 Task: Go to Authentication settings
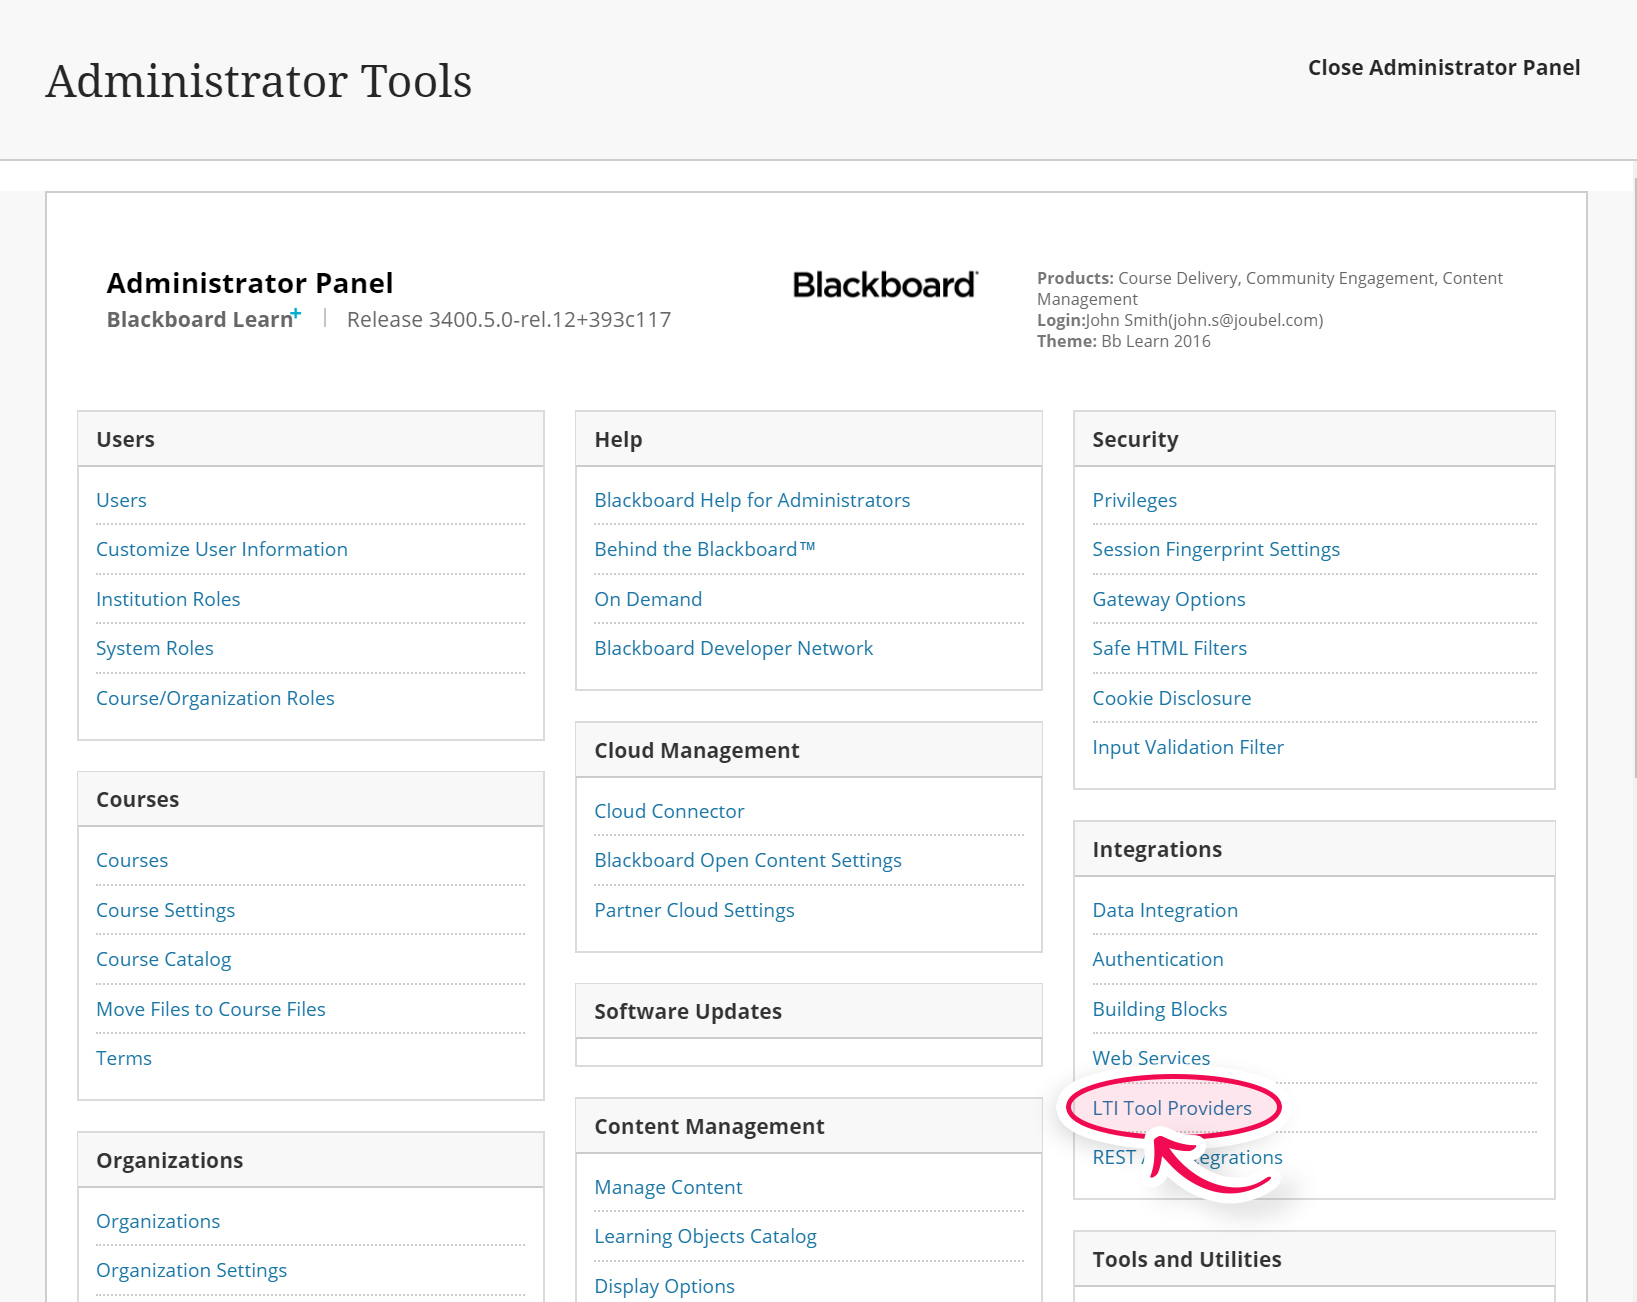point(1158,959)
